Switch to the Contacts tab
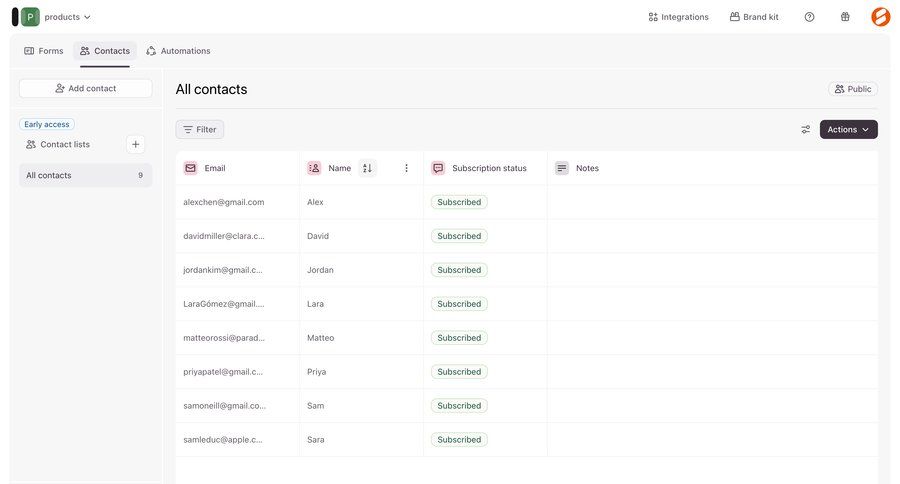Viewport: 900px width, 484px height. (x=104, y=51)
